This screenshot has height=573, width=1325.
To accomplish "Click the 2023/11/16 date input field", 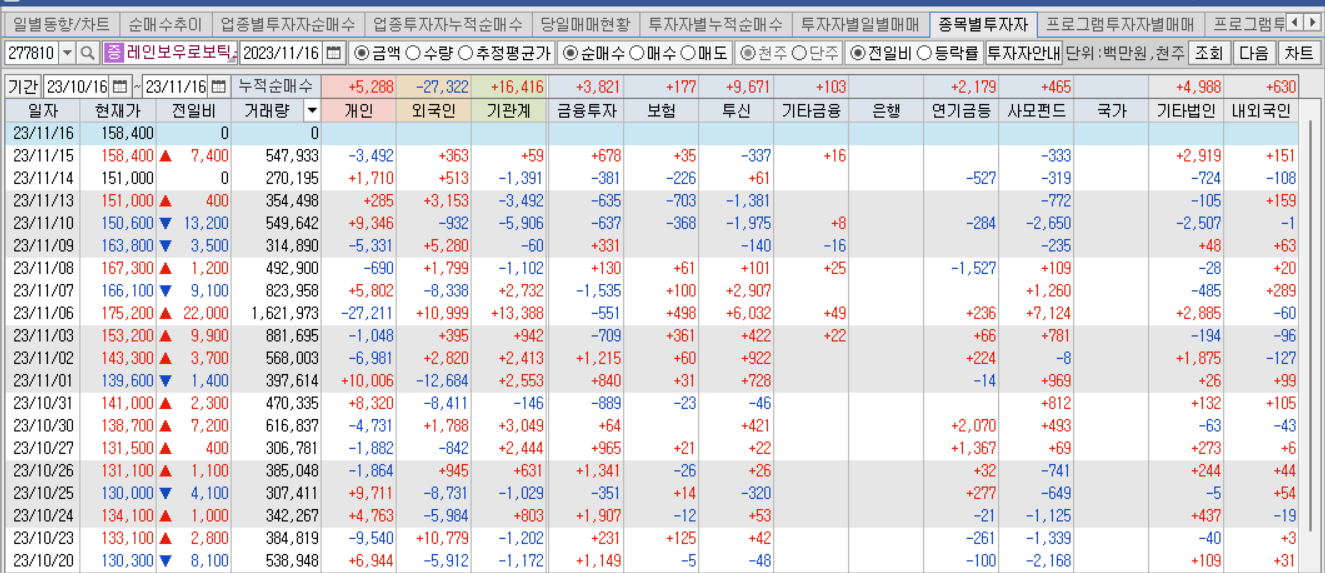I will click(x=282, y=53).
